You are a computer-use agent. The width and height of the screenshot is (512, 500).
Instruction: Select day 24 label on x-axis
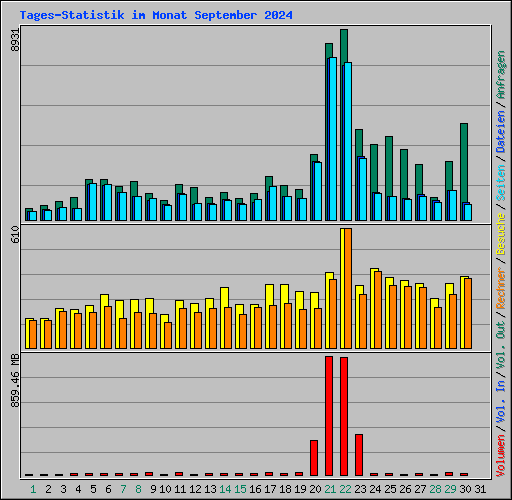(x=375, y=489)
